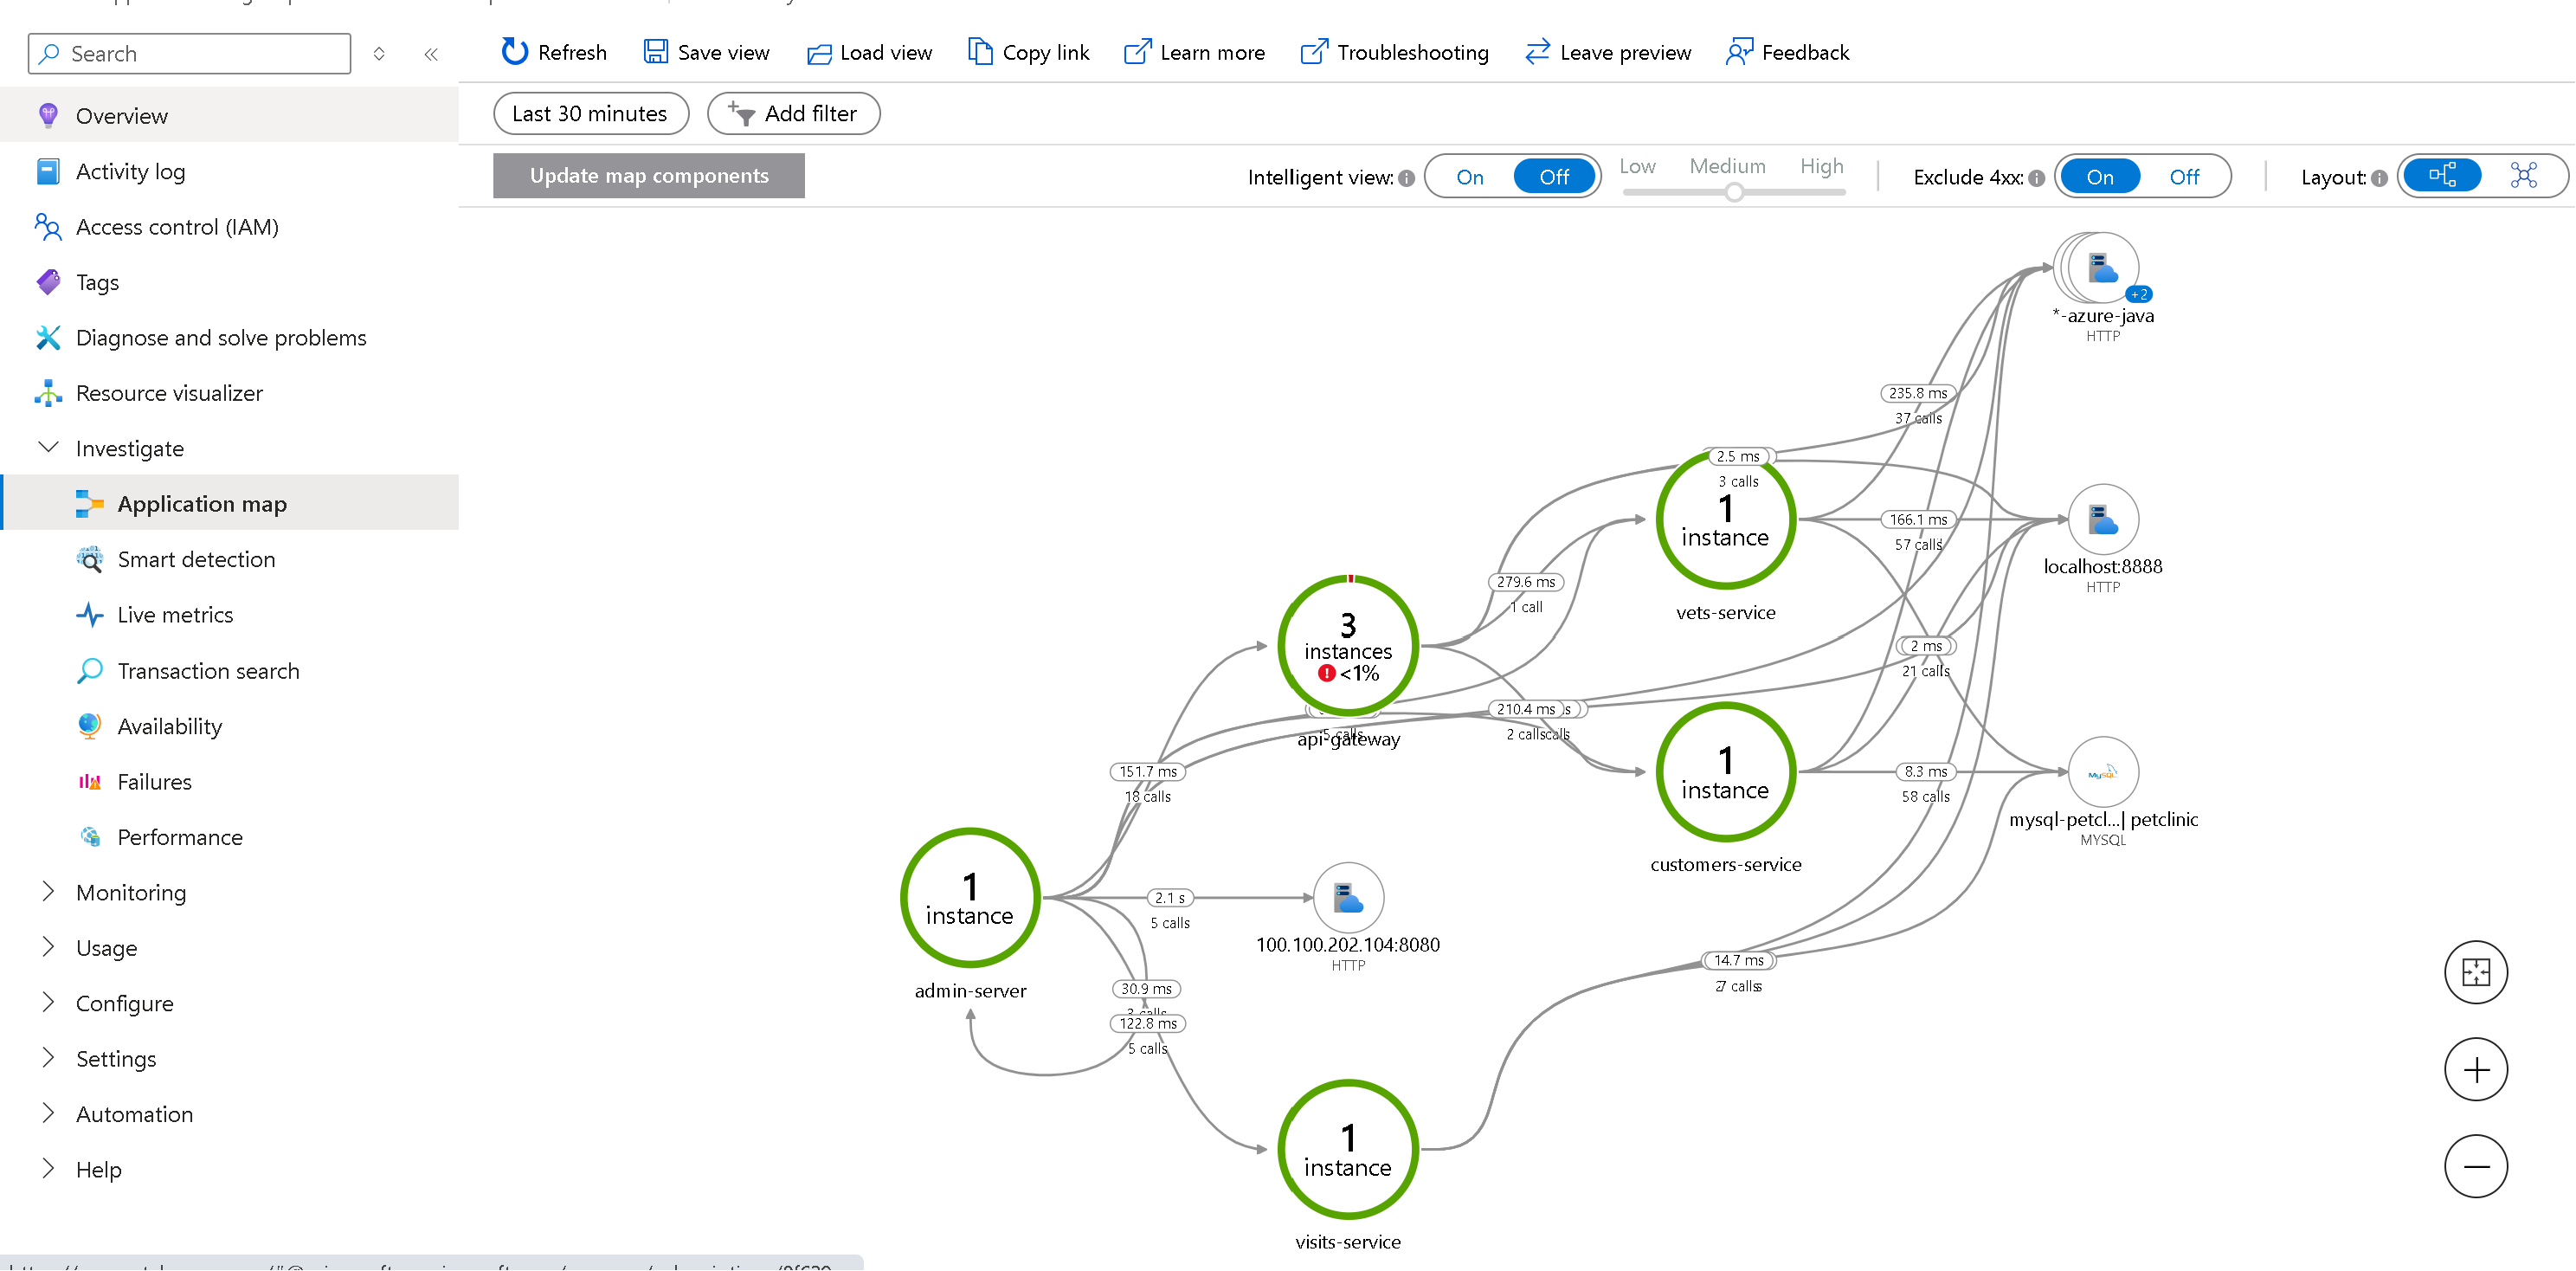Click the Save view disk icon
The height and width of the screenshot is (1271, 2576).
pyautogui.click(x=655, y=52)
